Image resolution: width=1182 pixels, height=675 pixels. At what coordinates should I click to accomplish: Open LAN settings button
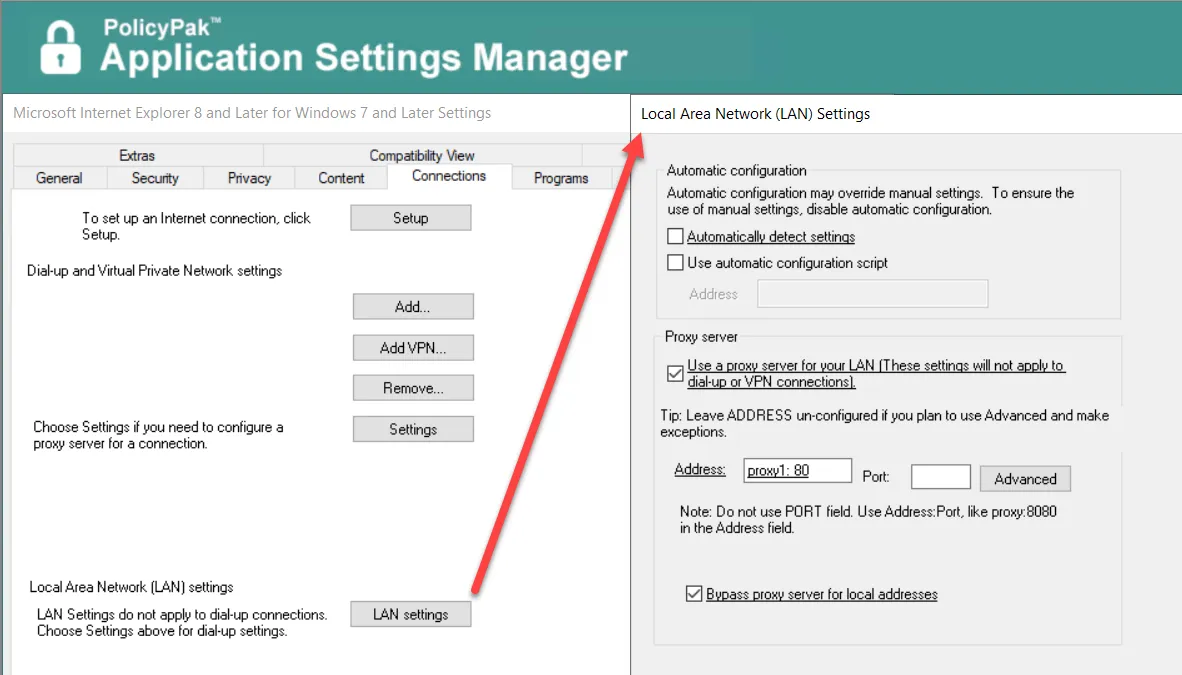(411, 614)
